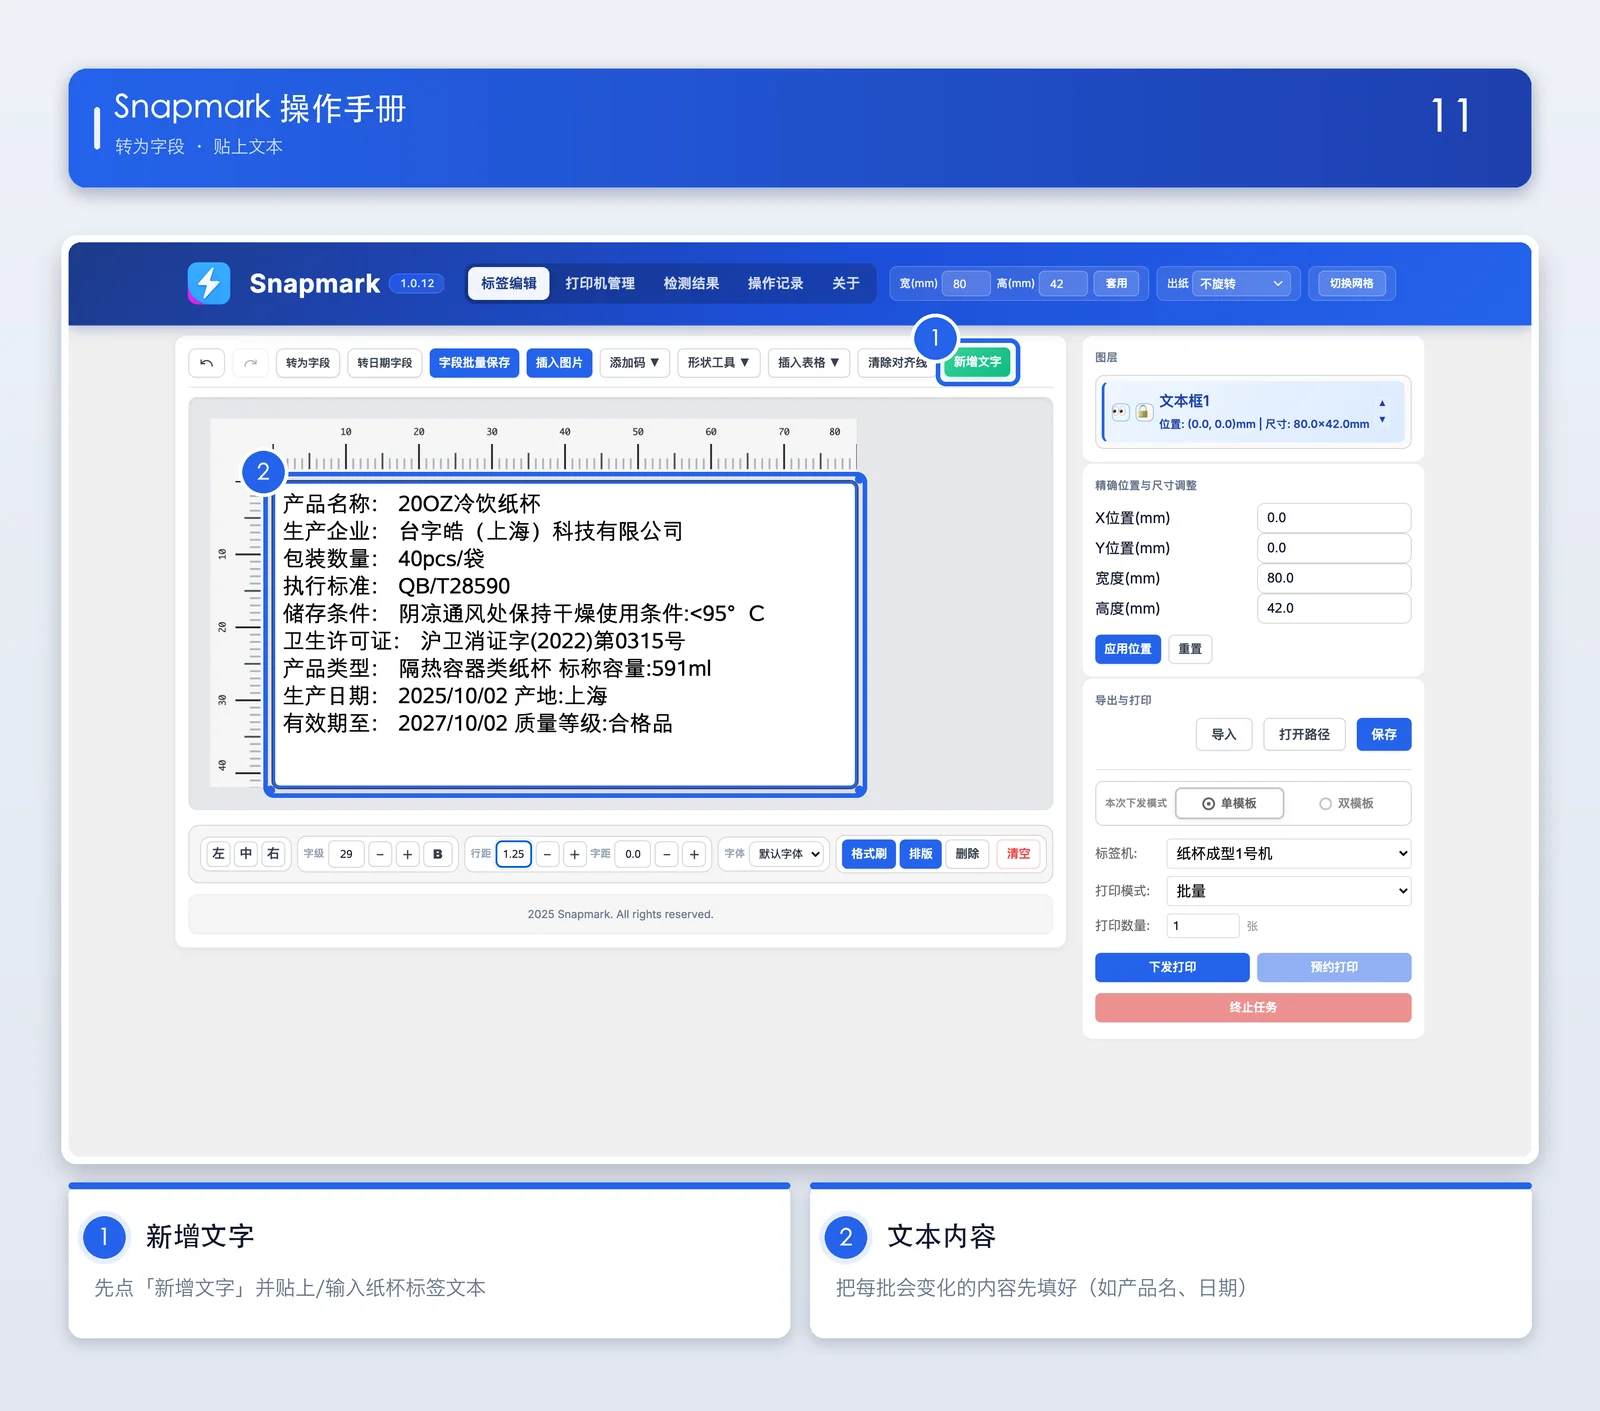
Task: Click the green 新增文字 button
Action: click(x=977, y=362)
